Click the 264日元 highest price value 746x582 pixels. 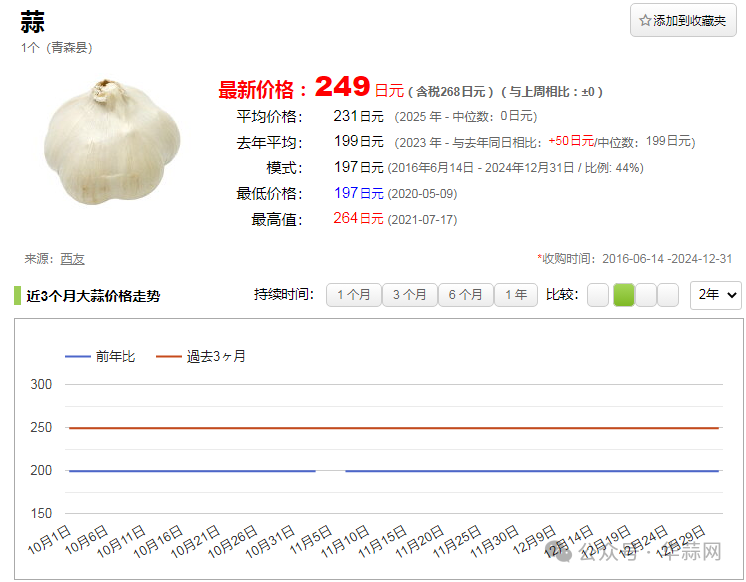click(x=358, y=219)
